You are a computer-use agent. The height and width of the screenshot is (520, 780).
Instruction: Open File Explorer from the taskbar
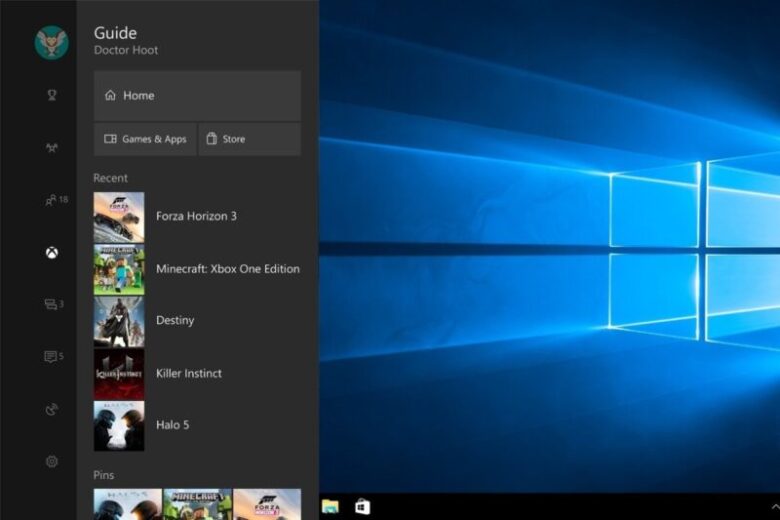[330, 506]
